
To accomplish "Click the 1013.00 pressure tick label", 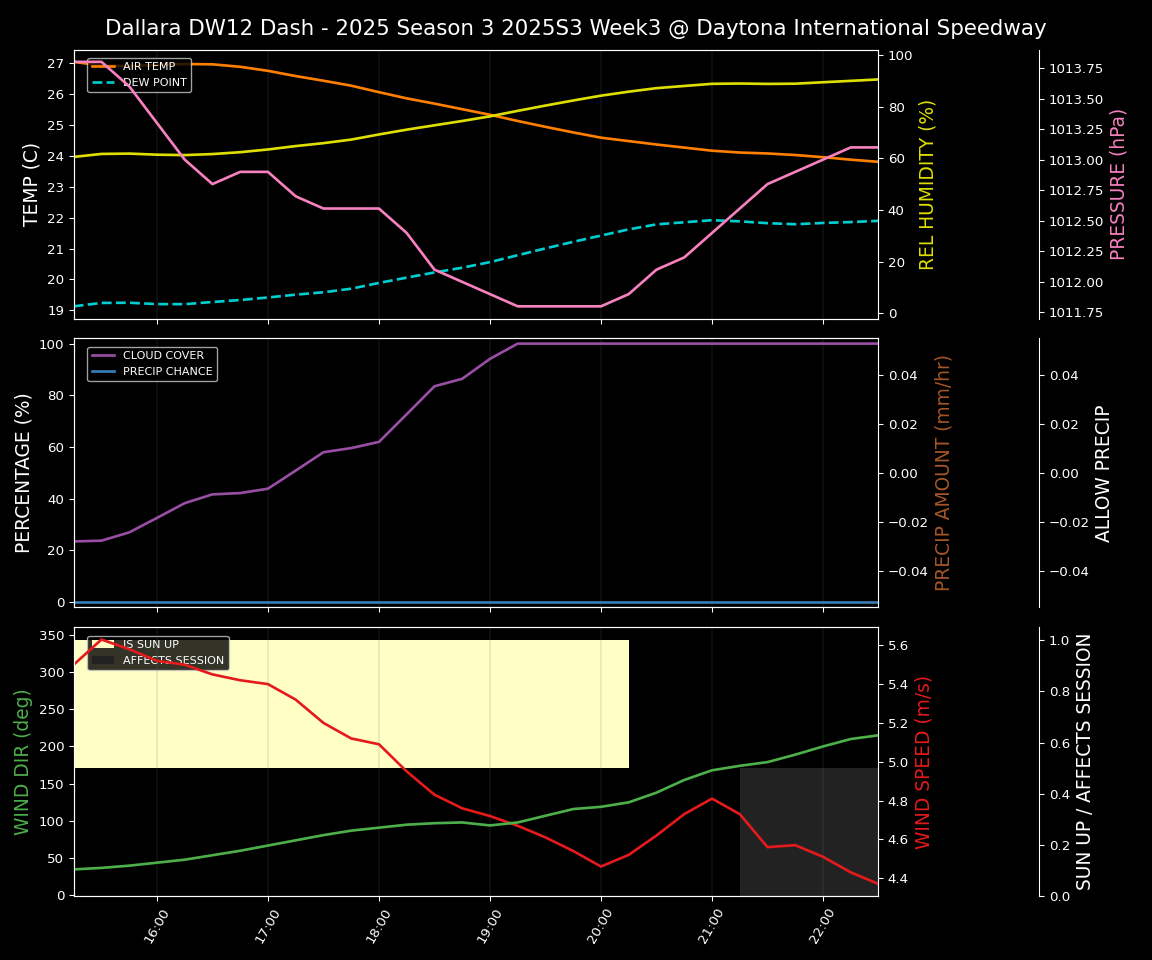I will (1076, 161).
